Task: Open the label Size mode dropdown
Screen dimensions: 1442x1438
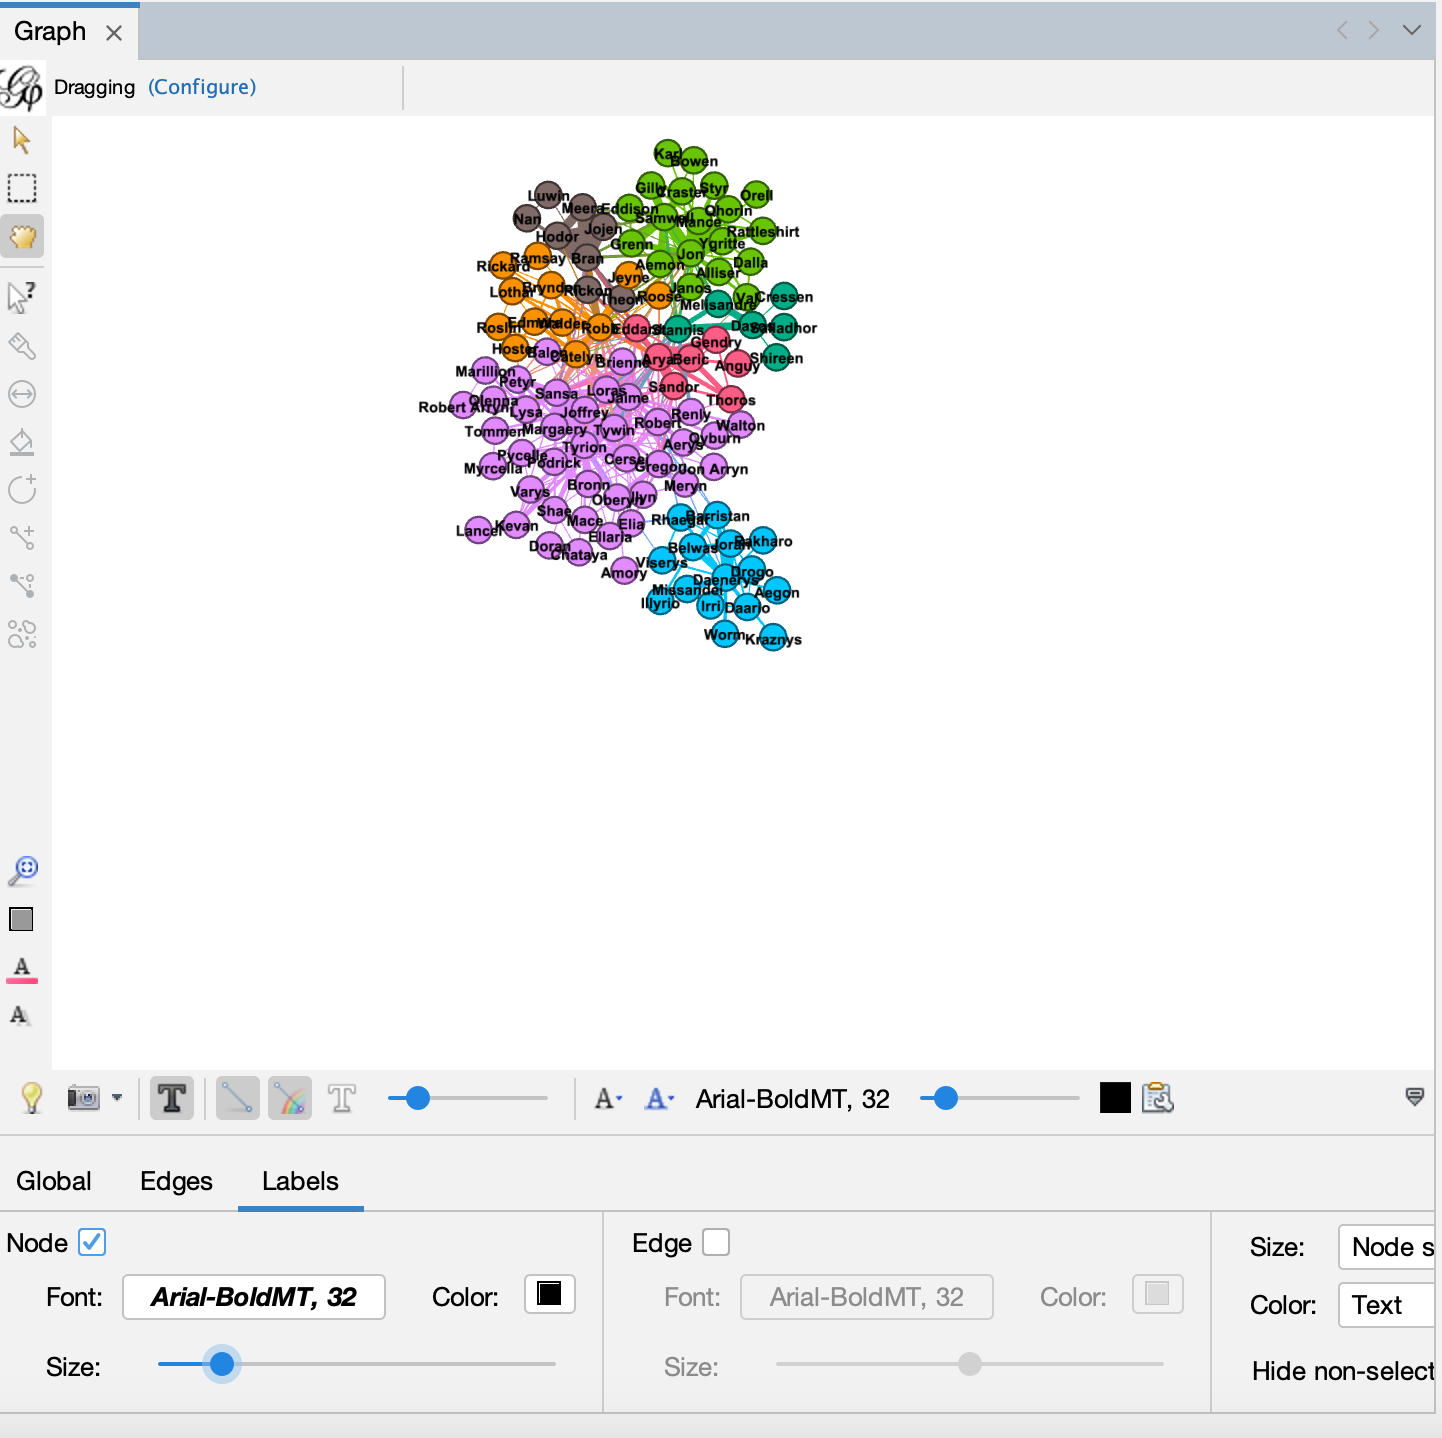Action: [1388, 1247]
